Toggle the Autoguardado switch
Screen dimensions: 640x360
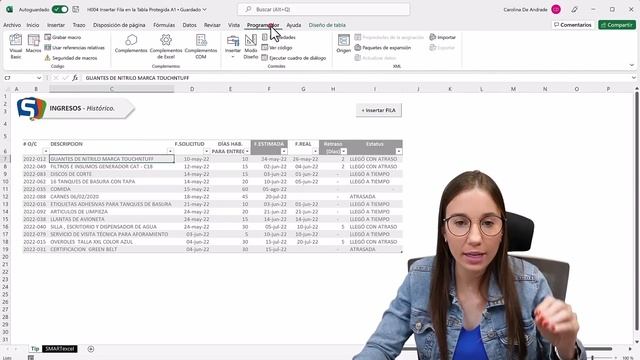(60, 9)
